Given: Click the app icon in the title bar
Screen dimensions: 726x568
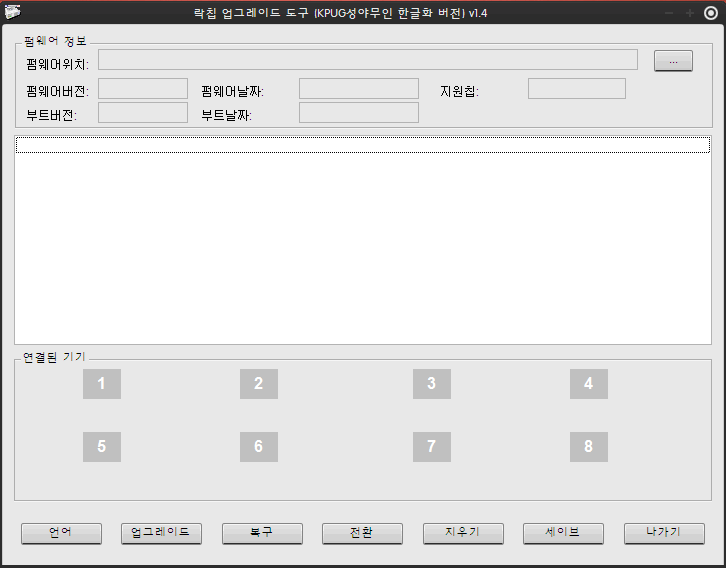Looking at the screenshot, I should [x=12, y=12].
